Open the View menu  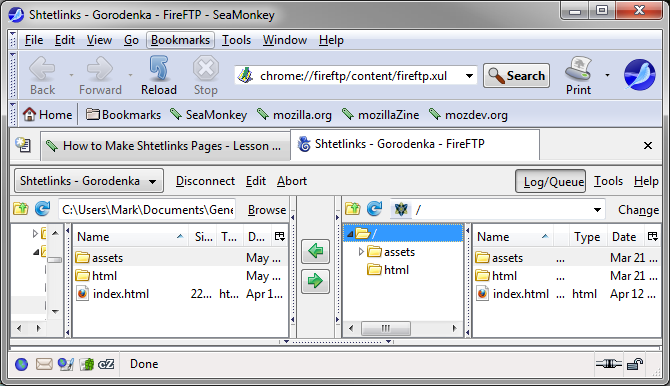(99, 40)
